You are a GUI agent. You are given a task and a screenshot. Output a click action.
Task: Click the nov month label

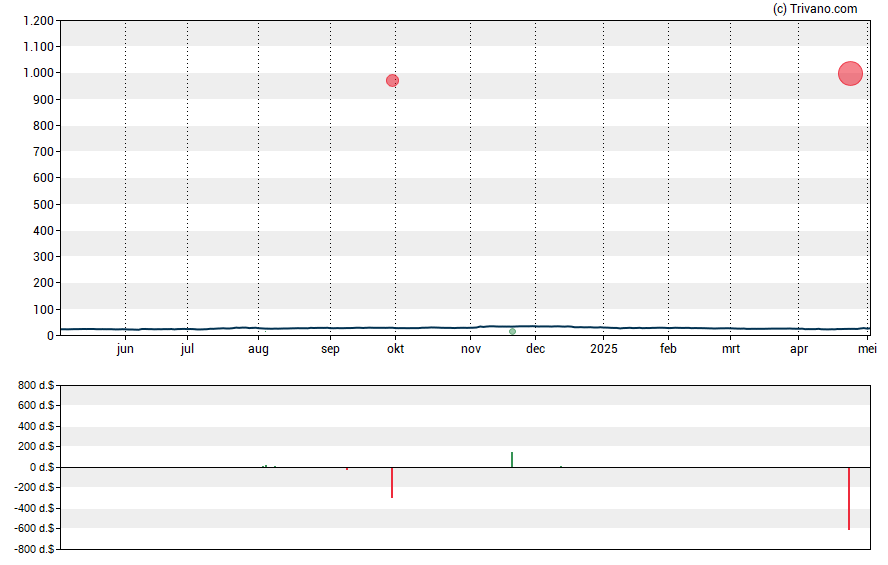471,348
